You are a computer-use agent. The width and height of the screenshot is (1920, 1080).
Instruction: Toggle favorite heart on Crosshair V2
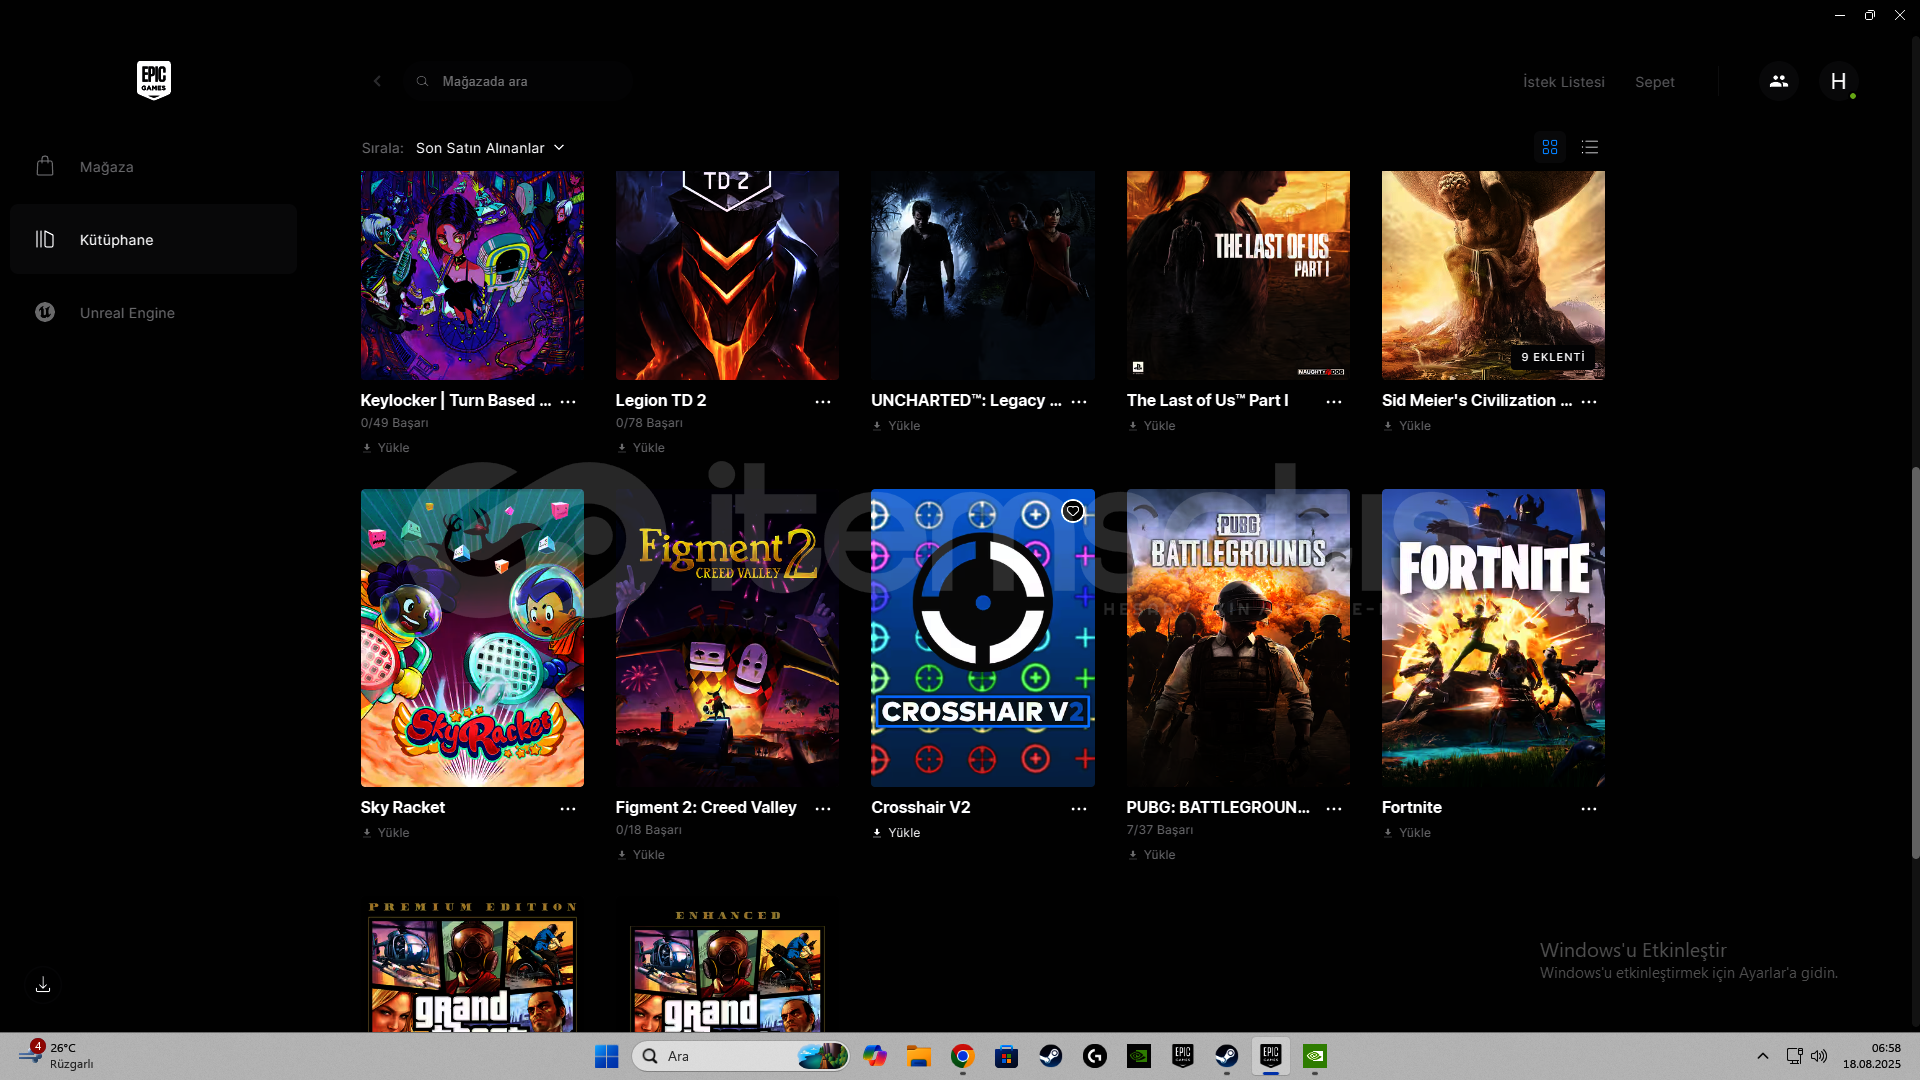[x=1073, y=511]
